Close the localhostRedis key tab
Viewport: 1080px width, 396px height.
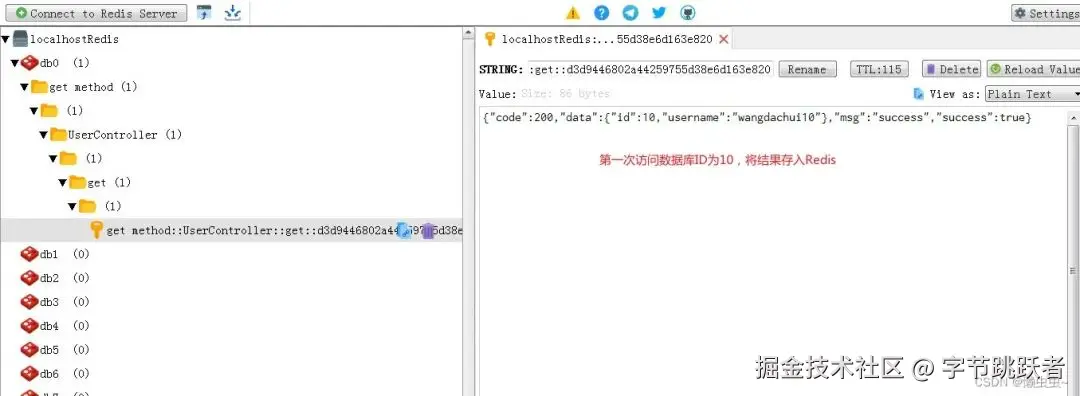723,39
